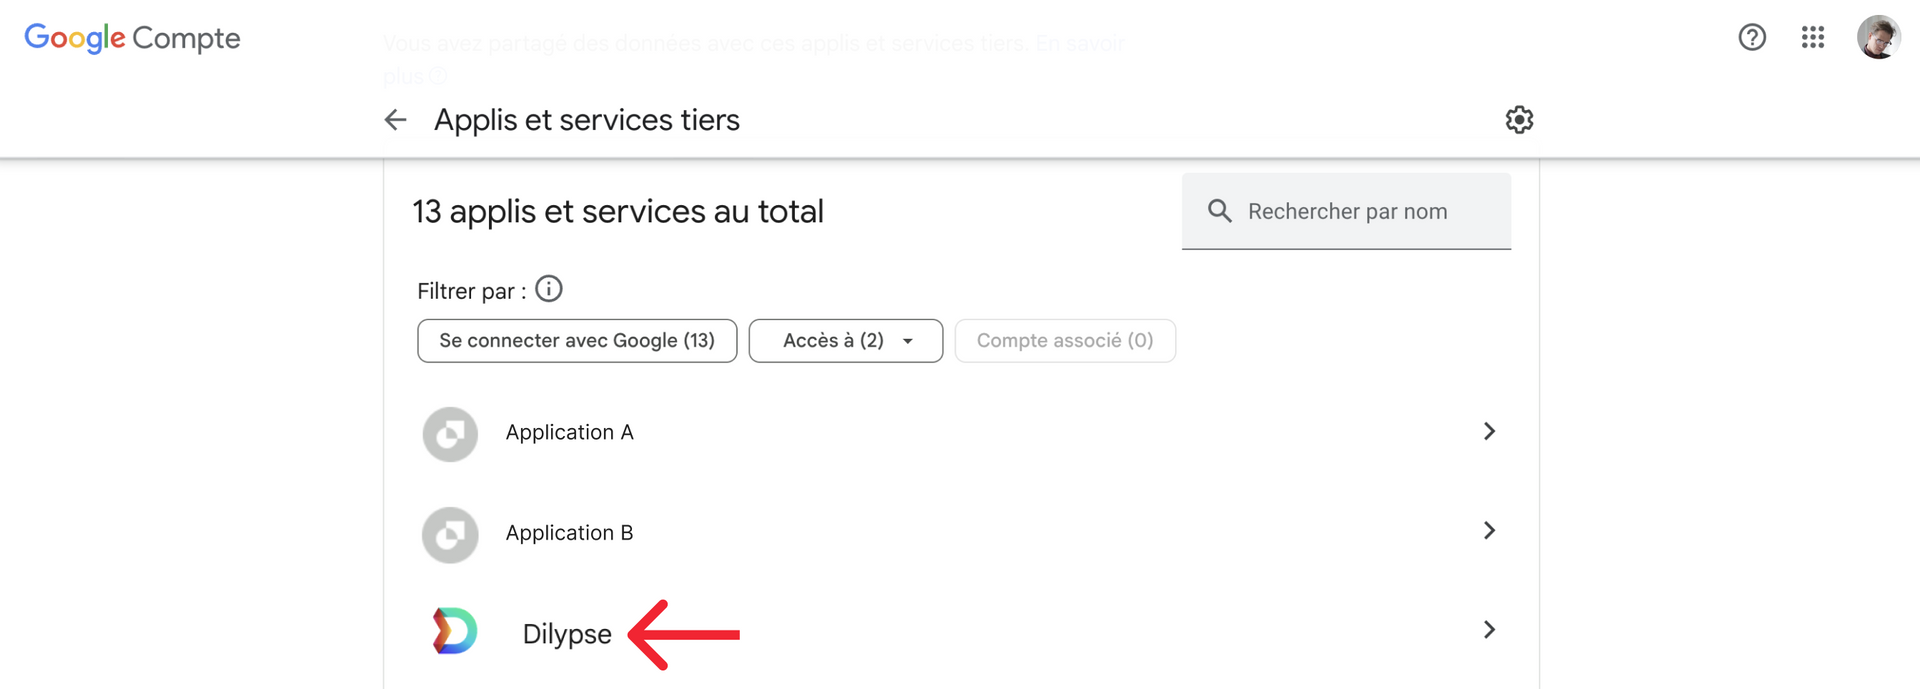Expand Application B with the chevron

pos(1489,530)
